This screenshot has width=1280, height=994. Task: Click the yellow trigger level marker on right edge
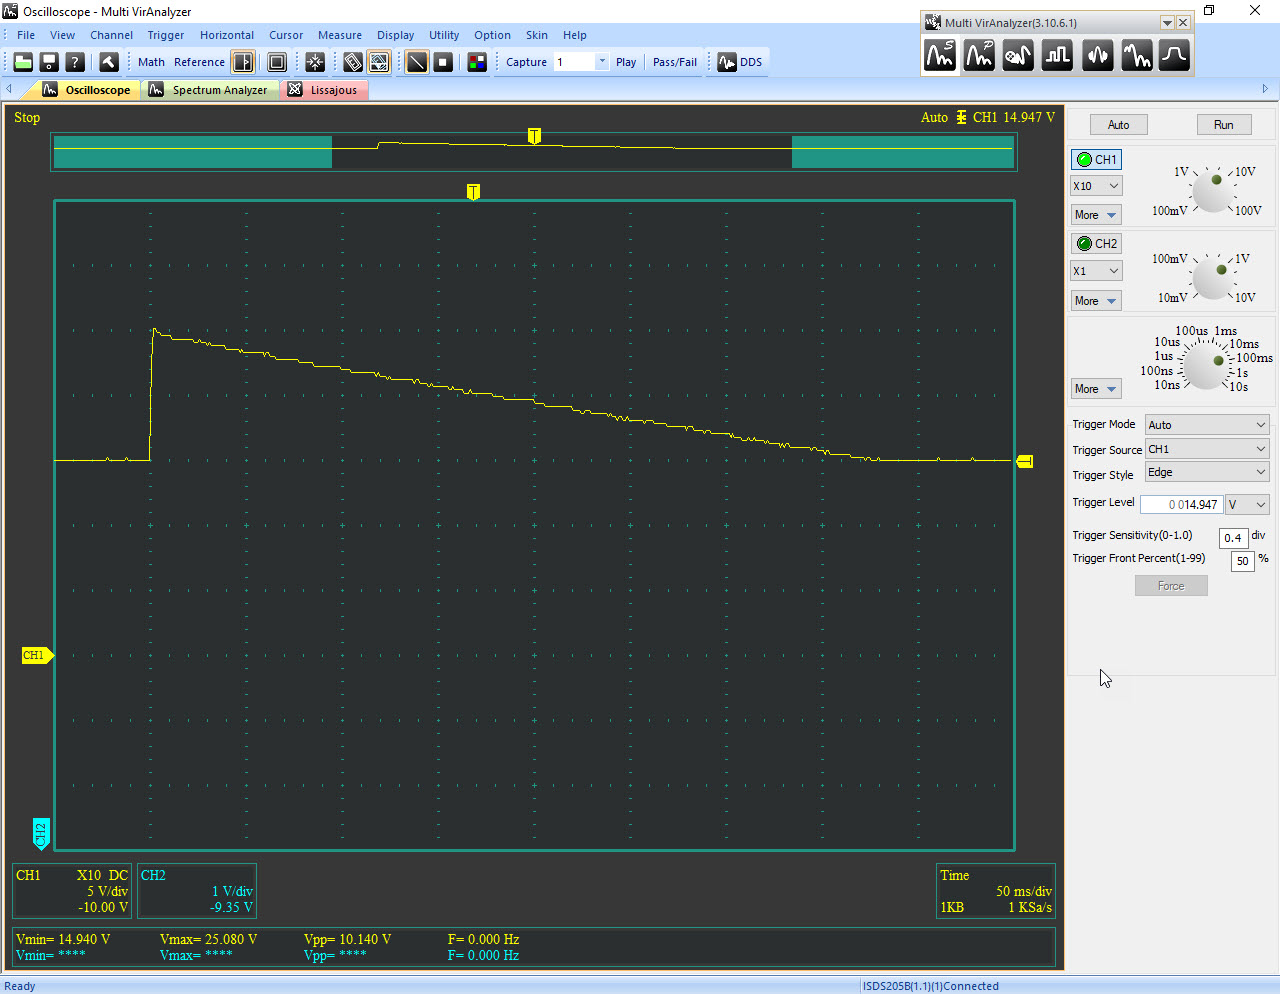coord(1024,461)
